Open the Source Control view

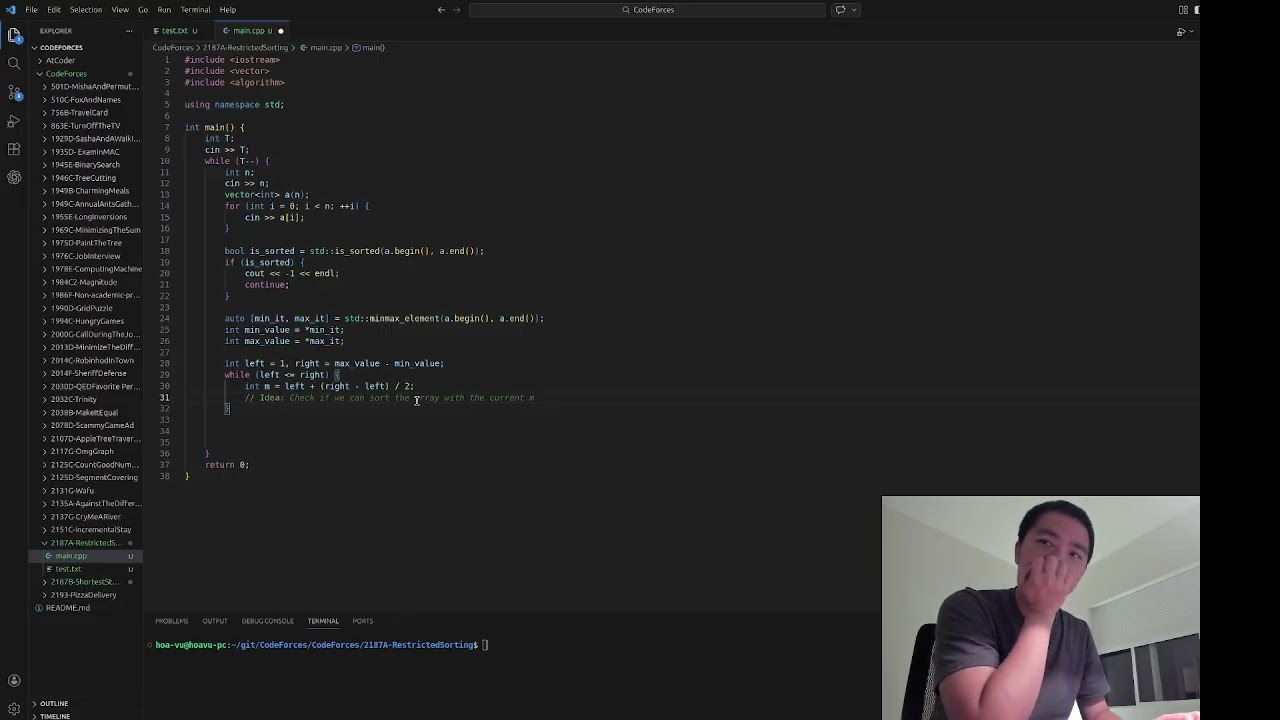[x=14, y=92]
